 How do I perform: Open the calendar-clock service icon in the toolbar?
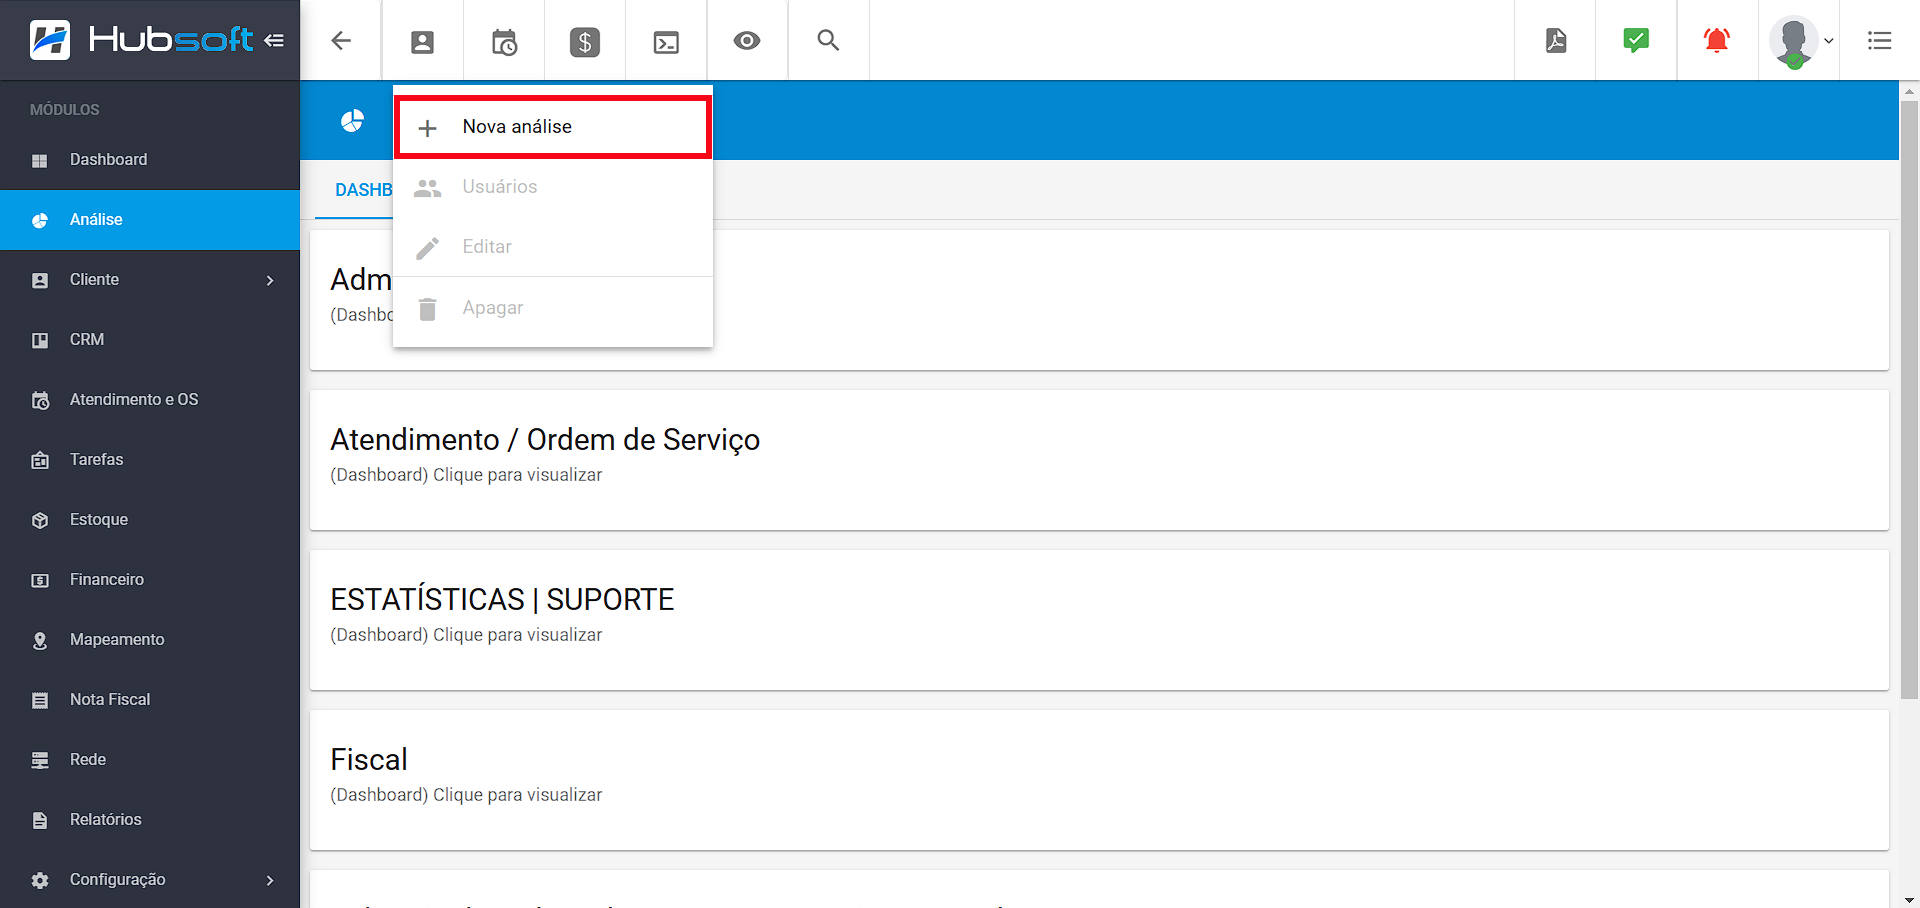coord(504,41)
